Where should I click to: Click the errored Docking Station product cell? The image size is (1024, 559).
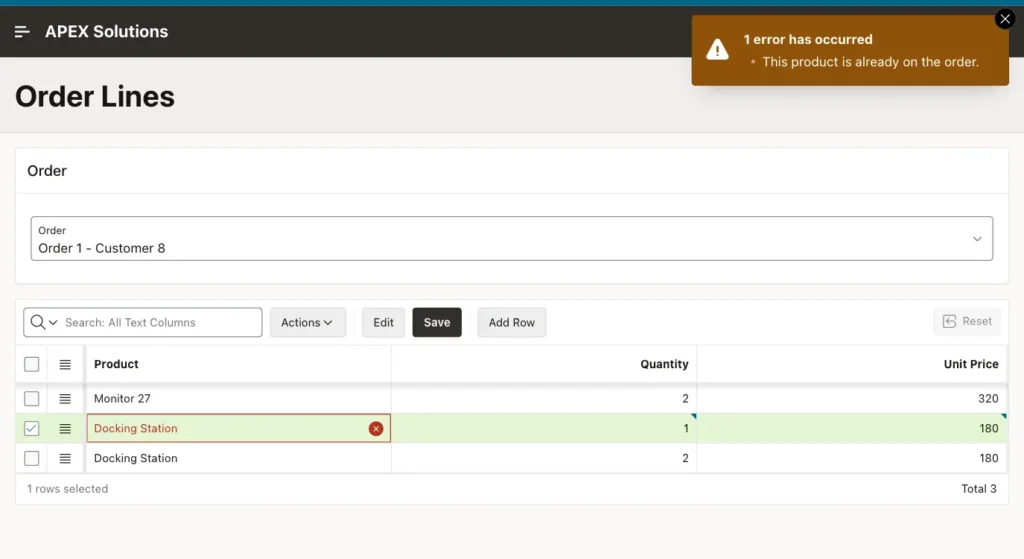tap(238, 428)
